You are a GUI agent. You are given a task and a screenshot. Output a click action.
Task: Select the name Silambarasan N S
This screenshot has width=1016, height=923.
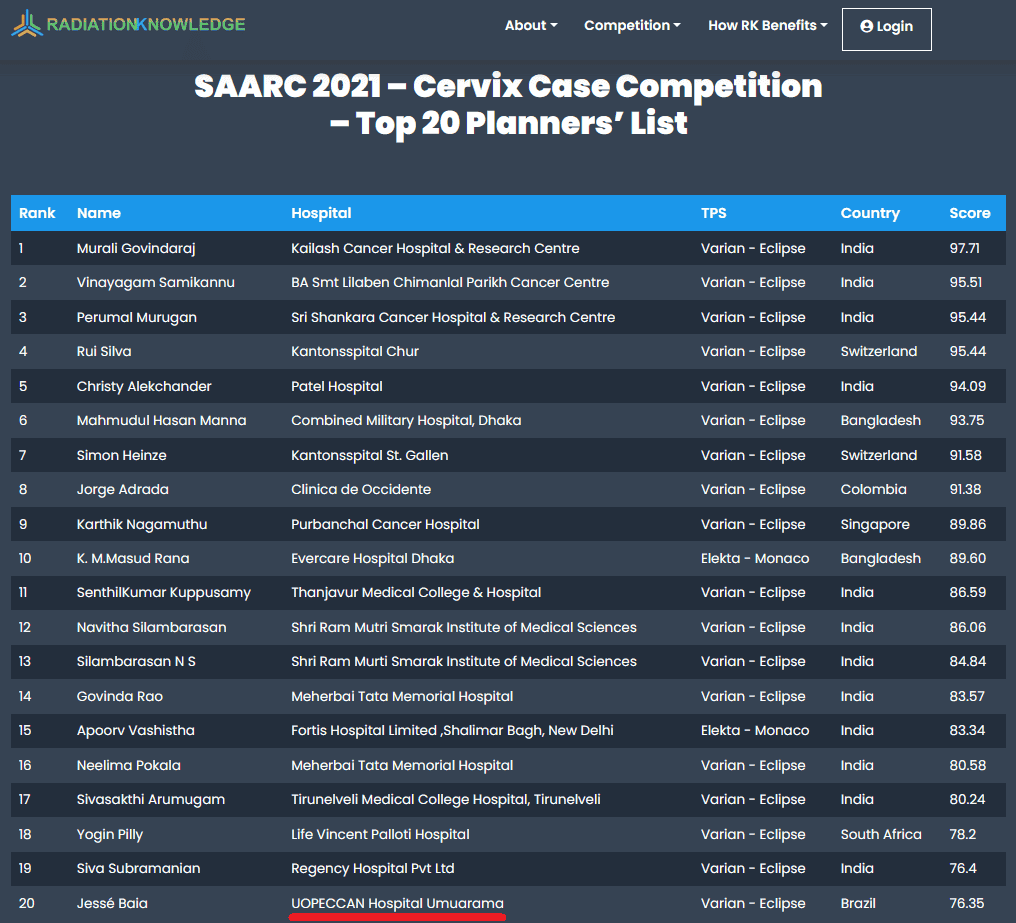coord(136,662)
